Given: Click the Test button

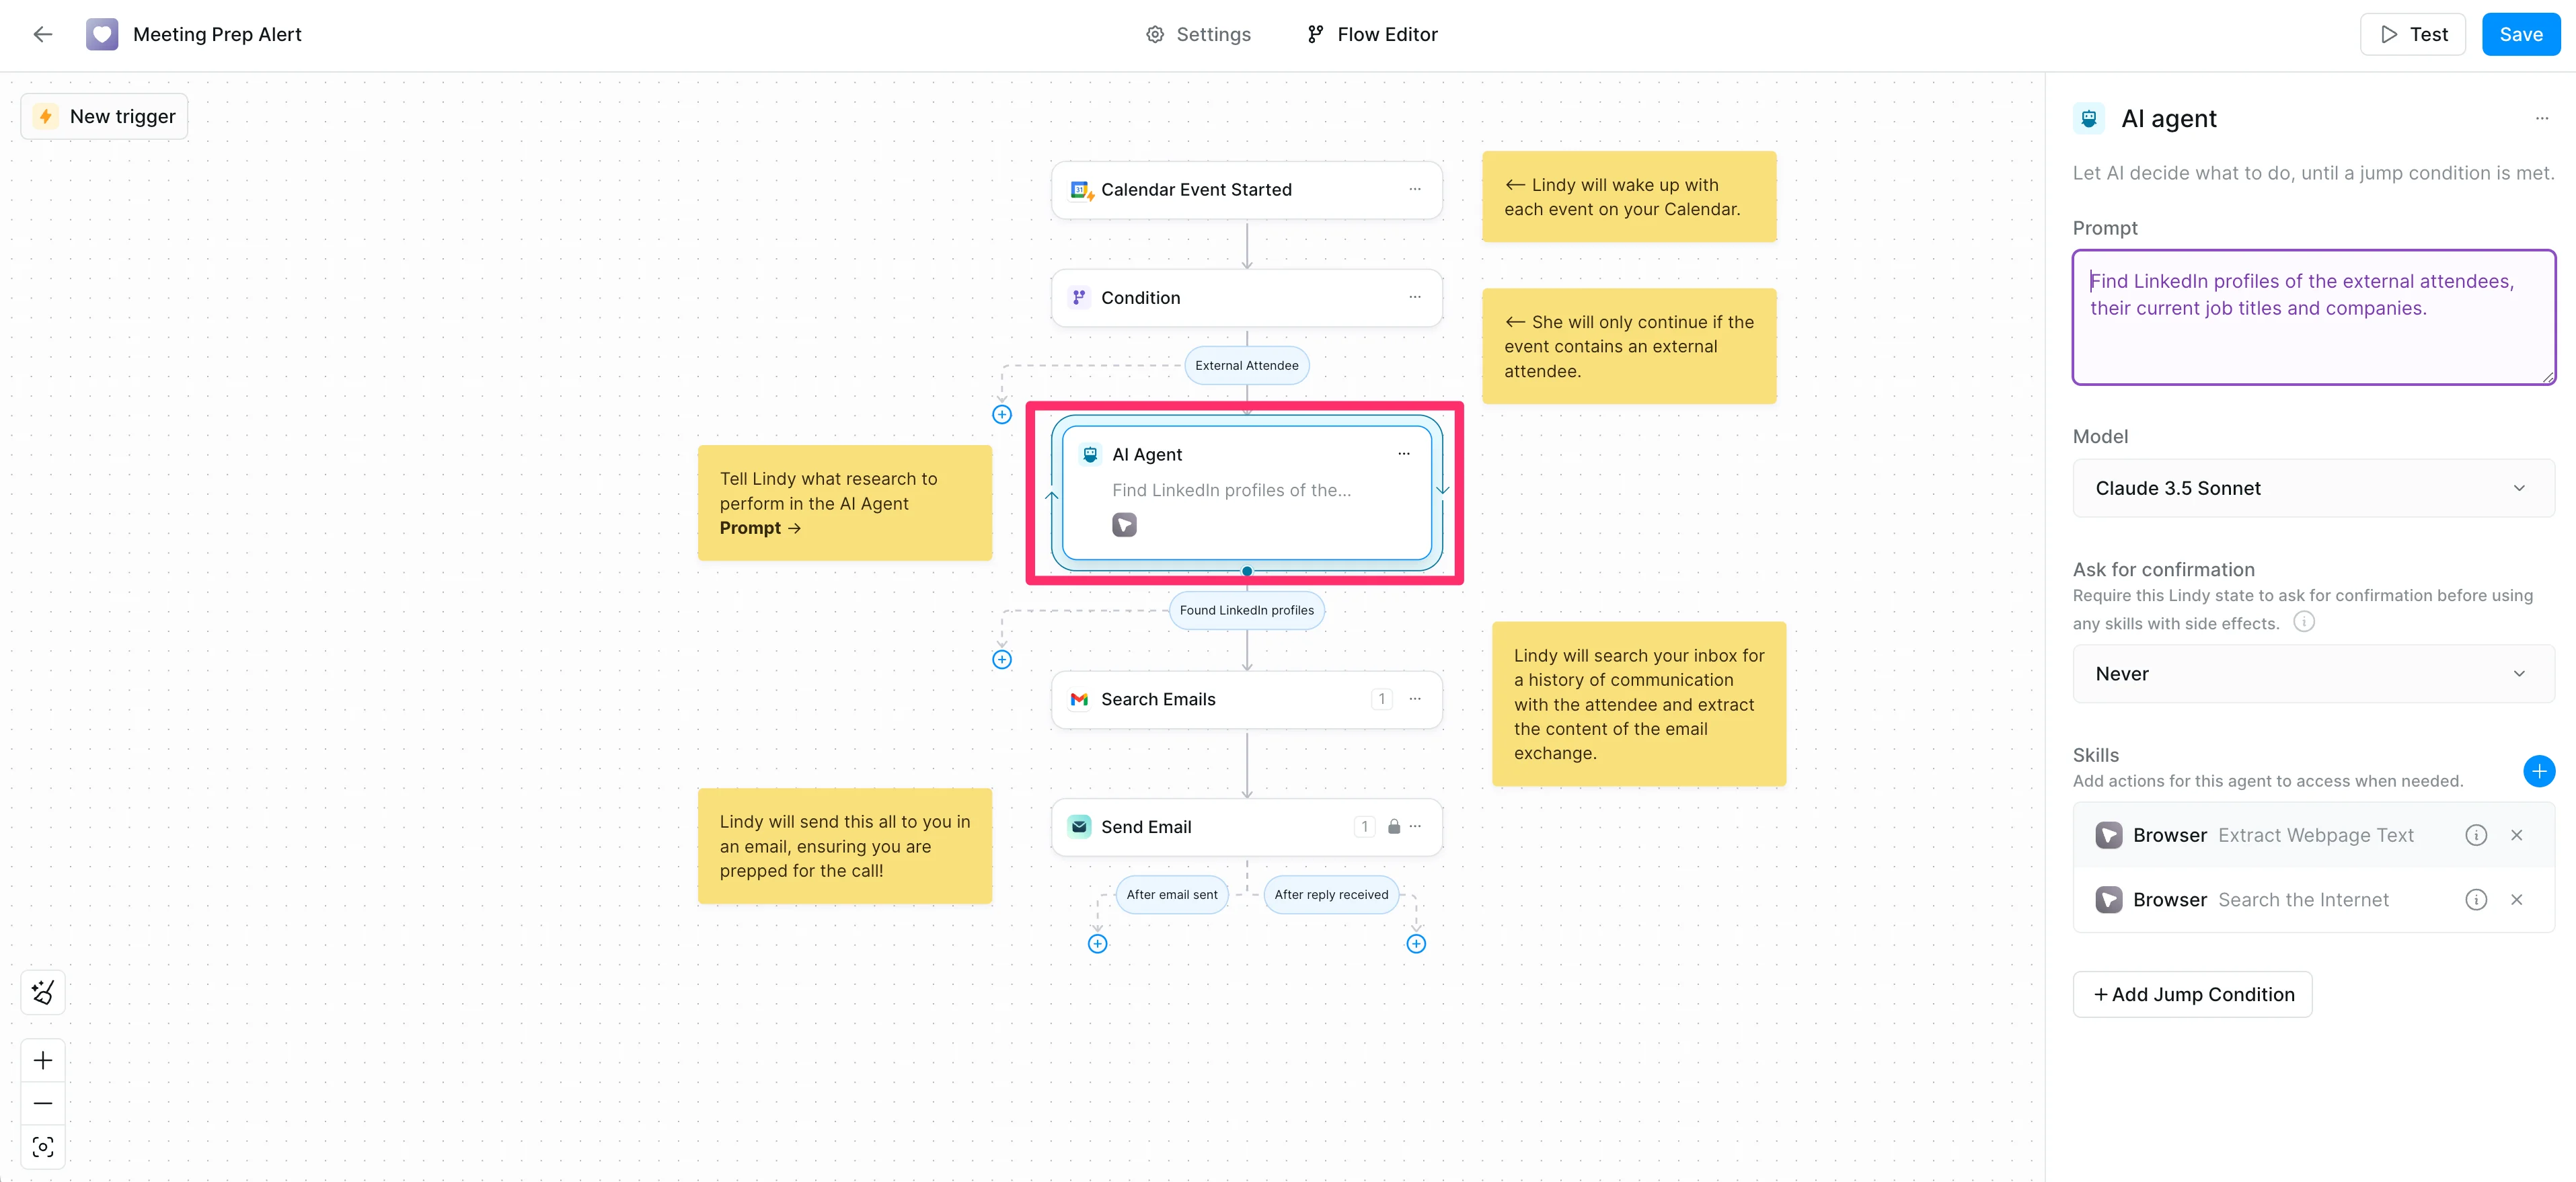Looking at the screenshot, I should [2413, 34].
